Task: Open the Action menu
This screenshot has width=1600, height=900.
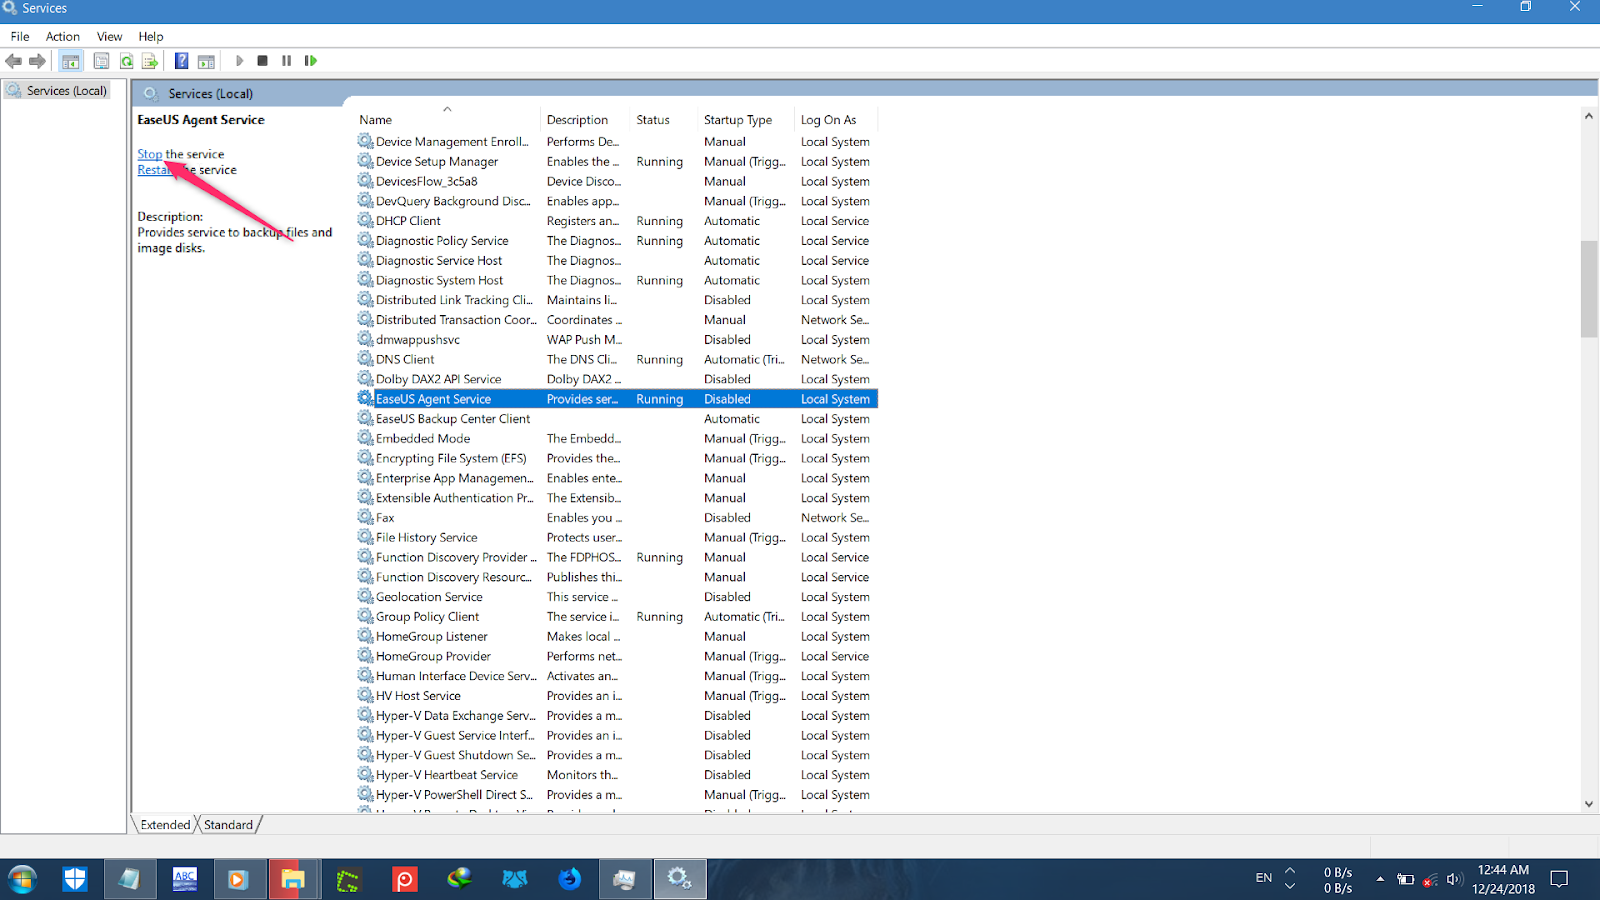Action: 63,37
